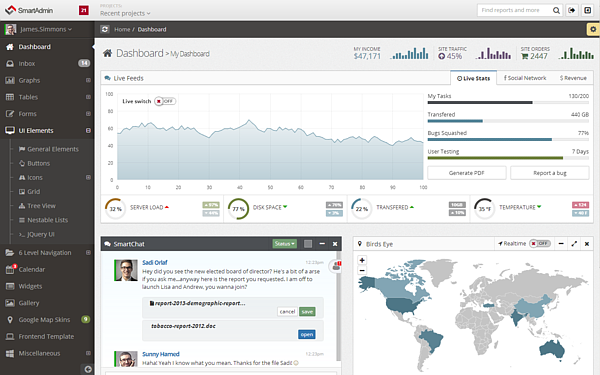Click SmartChat gray square stop button
The image size is (600, 375).
pos(308,244)
